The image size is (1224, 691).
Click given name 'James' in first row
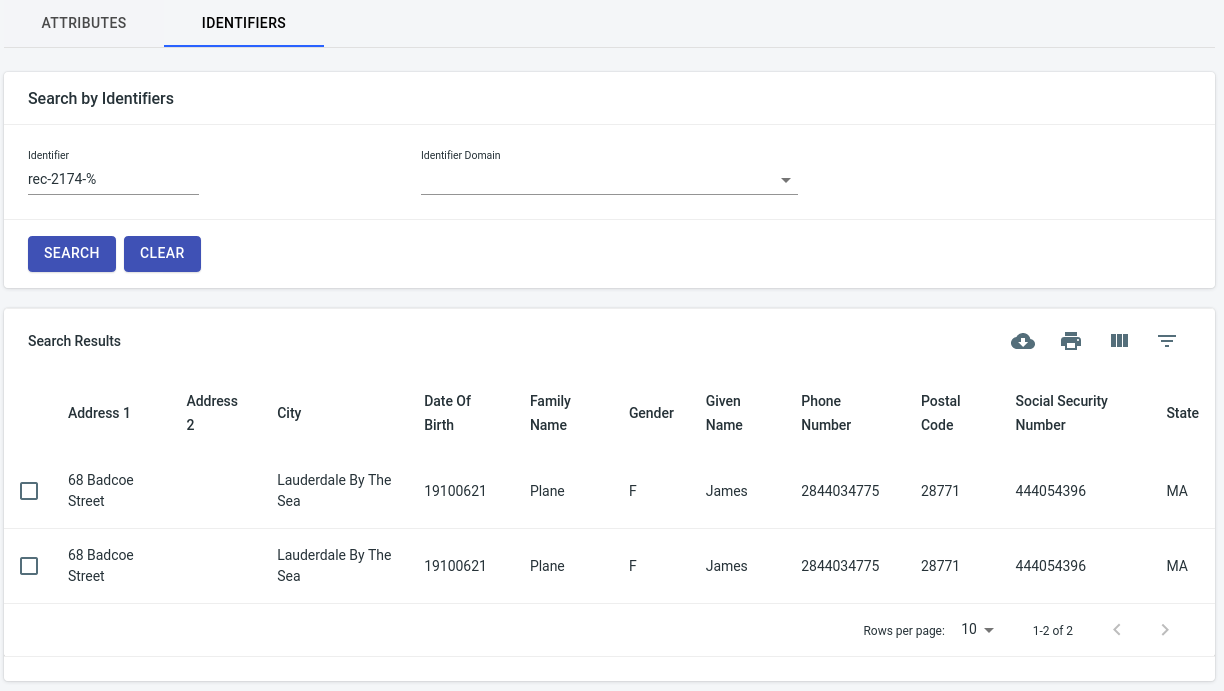click(x=726, y=491)
